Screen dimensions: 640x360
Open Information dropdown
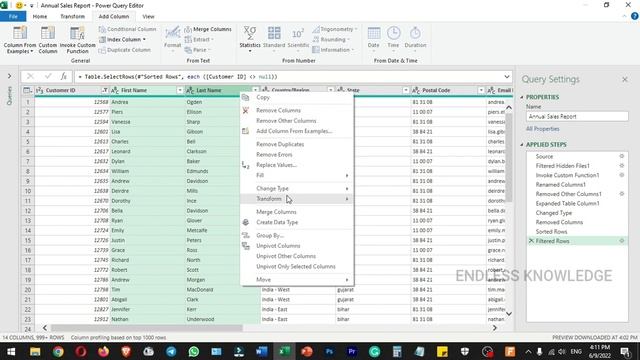[x=333, y=50]
